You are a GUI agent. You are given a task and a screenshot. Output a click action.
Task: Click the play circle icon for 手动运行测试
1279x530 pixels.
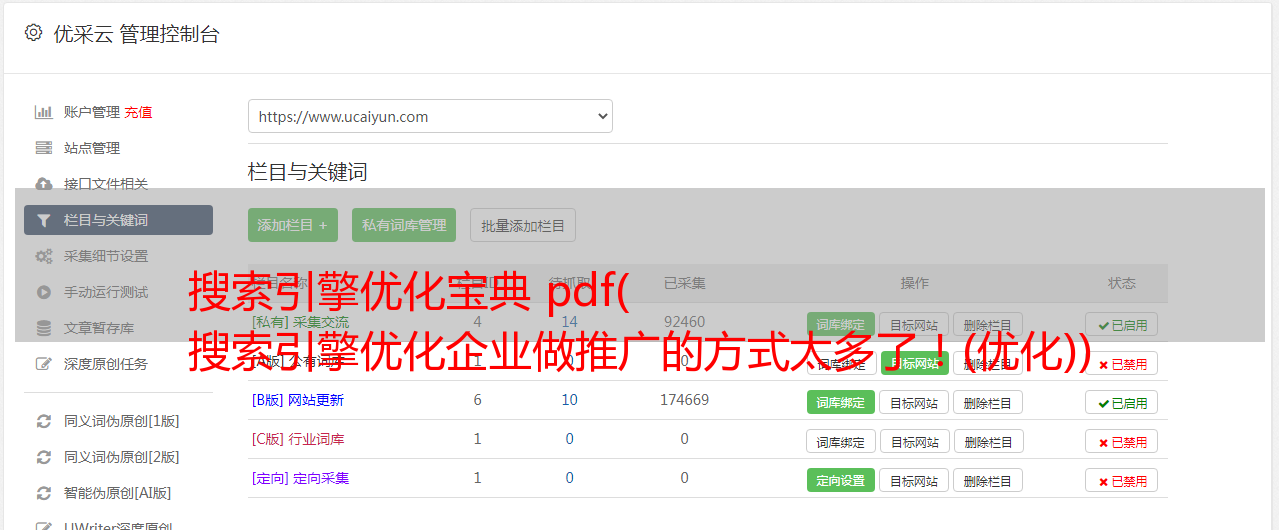pos(44,292)
